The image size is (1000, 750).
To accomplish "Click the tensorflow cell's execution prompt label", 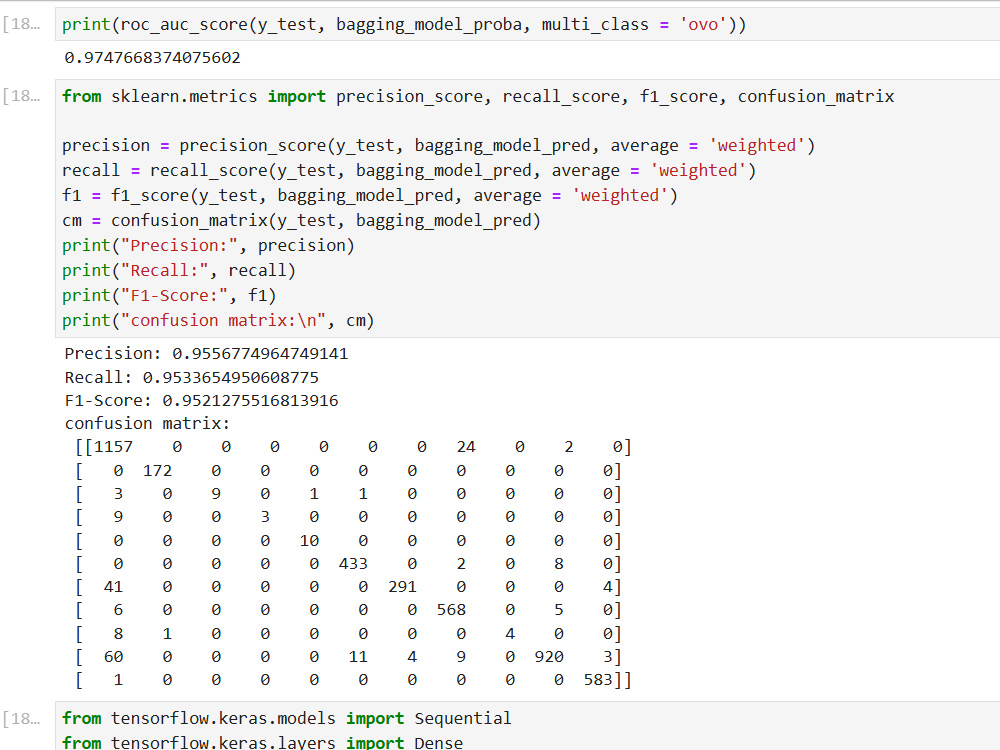I will (22, 719).
